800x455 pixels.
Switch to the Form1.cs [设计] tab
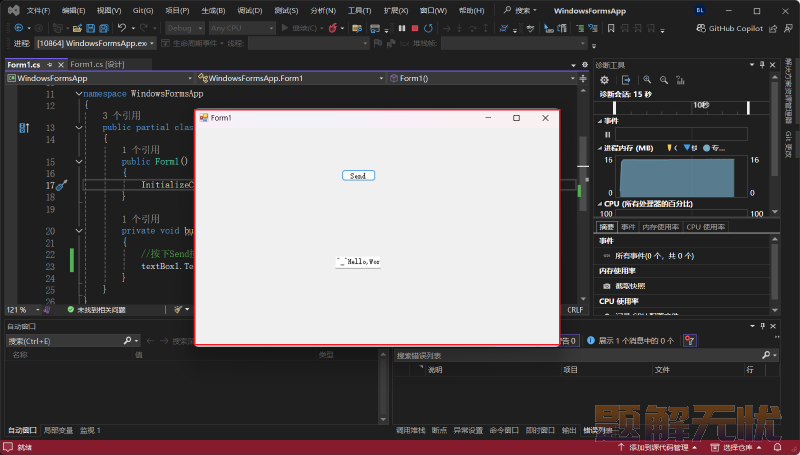[97, 64]
